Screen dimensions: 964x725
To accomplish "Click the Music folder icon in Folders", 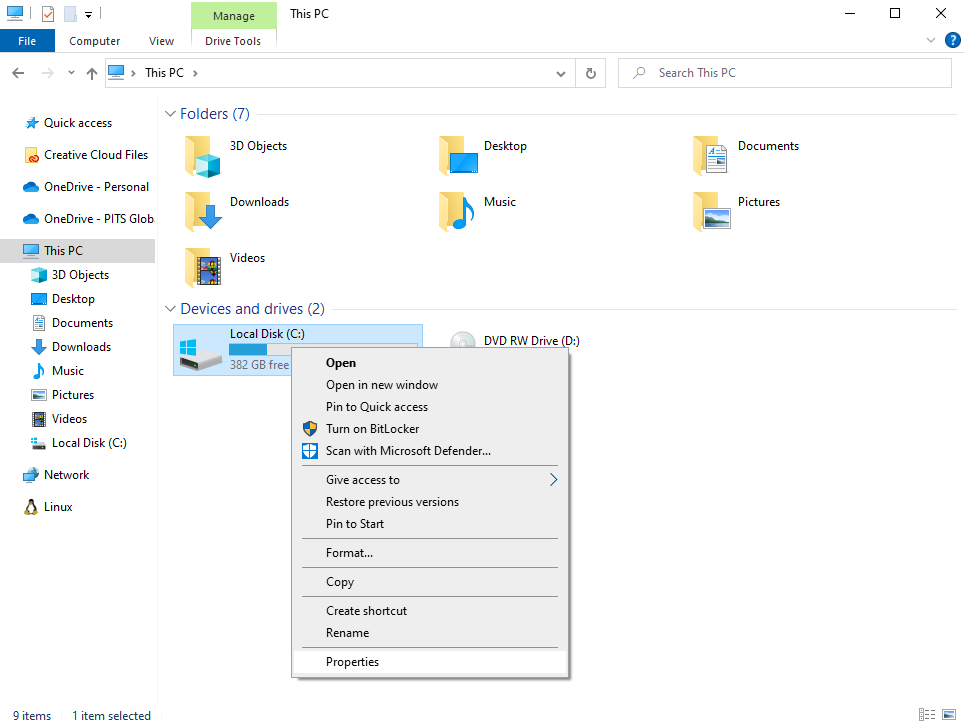I will pos(457,212).
